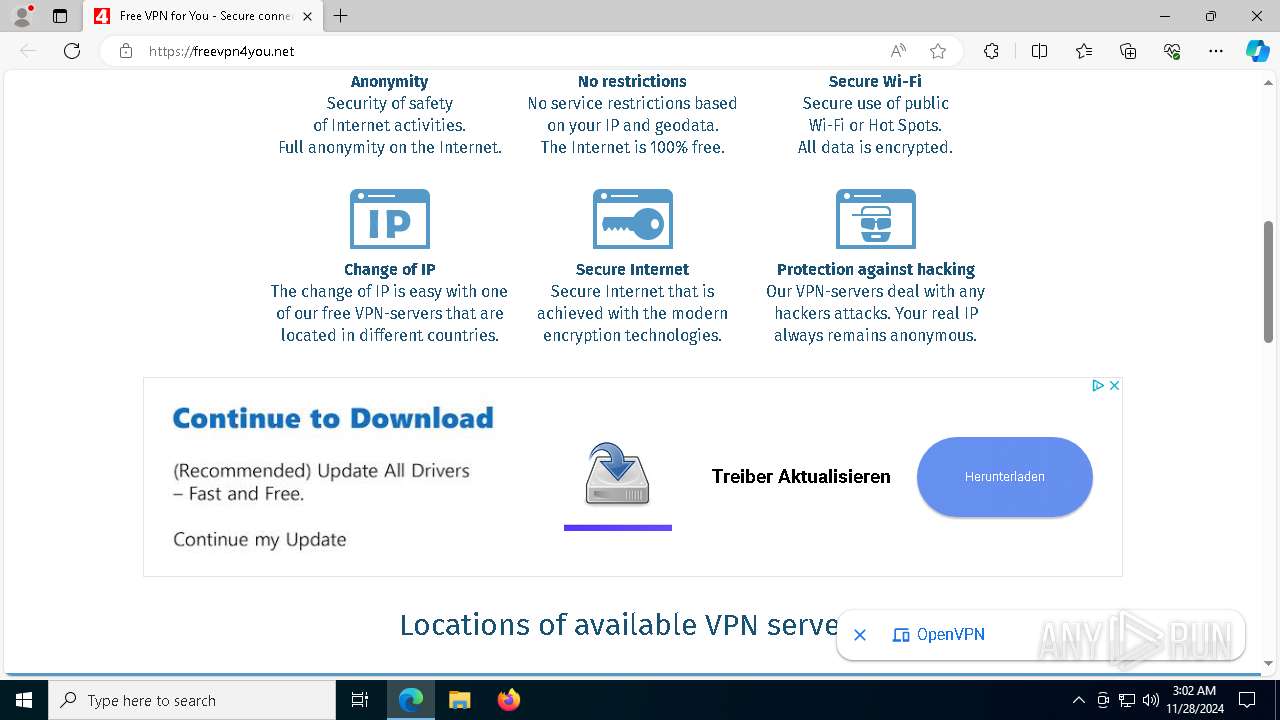Open Microsoft Edge from taskbar

click(411, 700)
